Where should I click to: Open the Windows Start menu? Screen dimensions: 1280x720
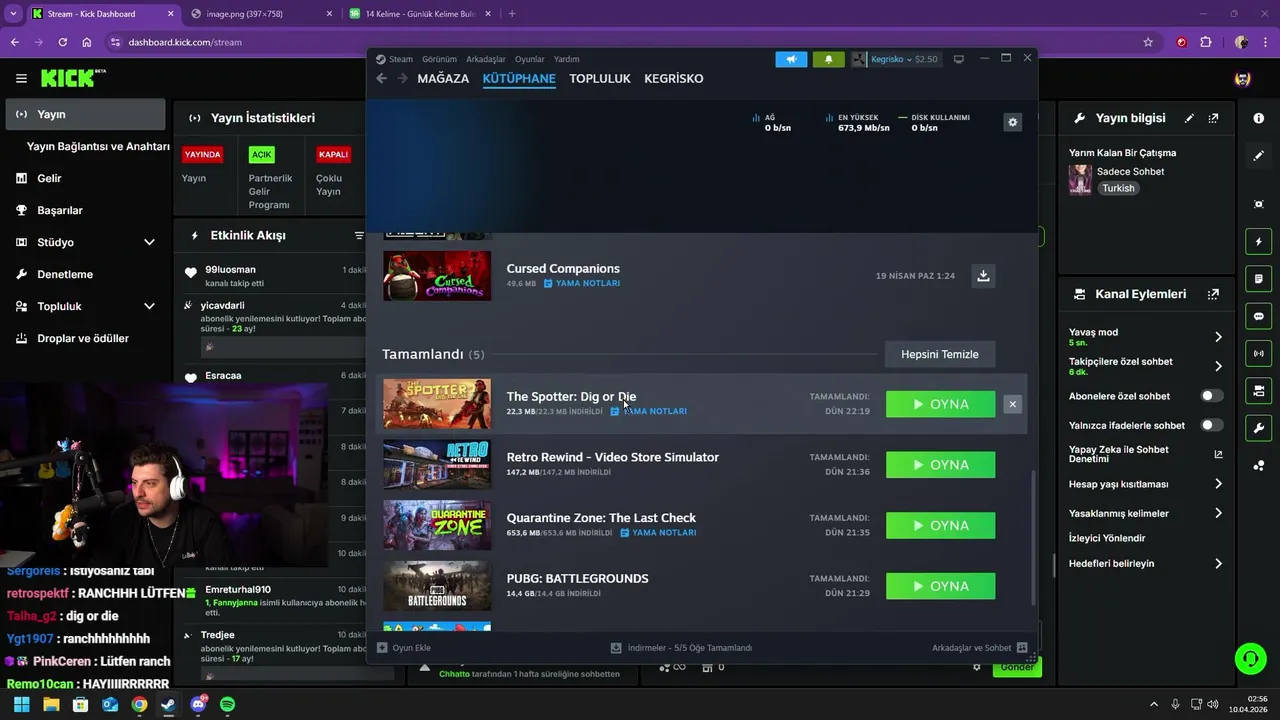click(x=21, y=704)
